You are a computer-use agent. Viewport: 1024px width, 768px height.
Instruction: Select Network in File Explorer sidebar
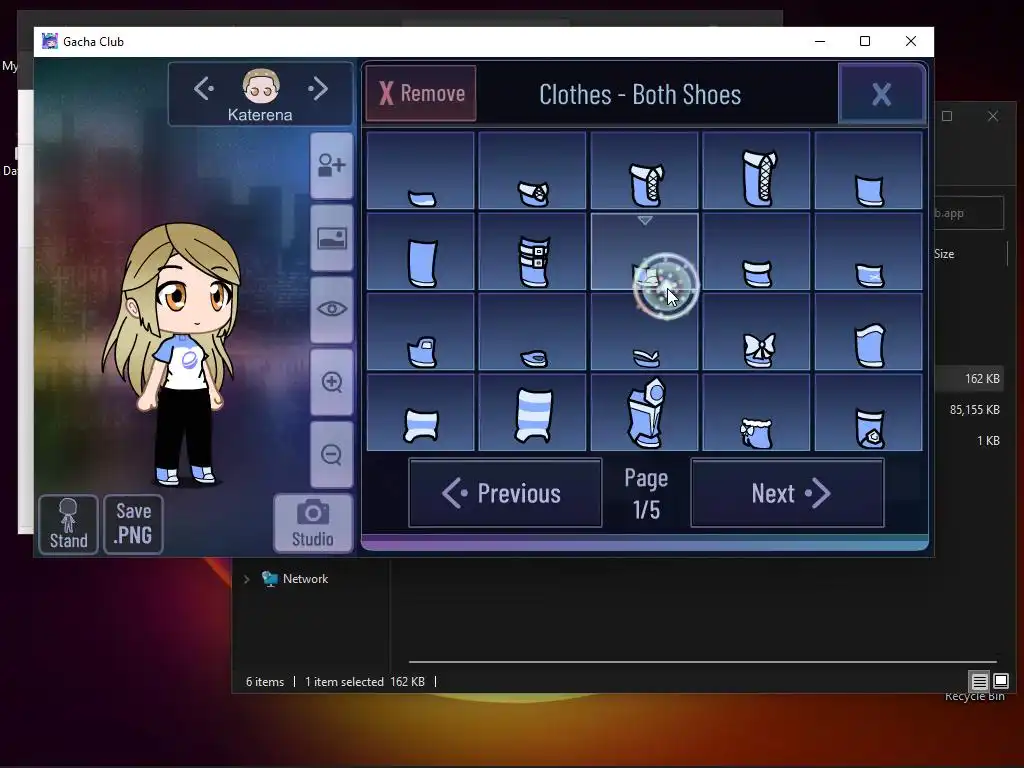coord(305,579)
